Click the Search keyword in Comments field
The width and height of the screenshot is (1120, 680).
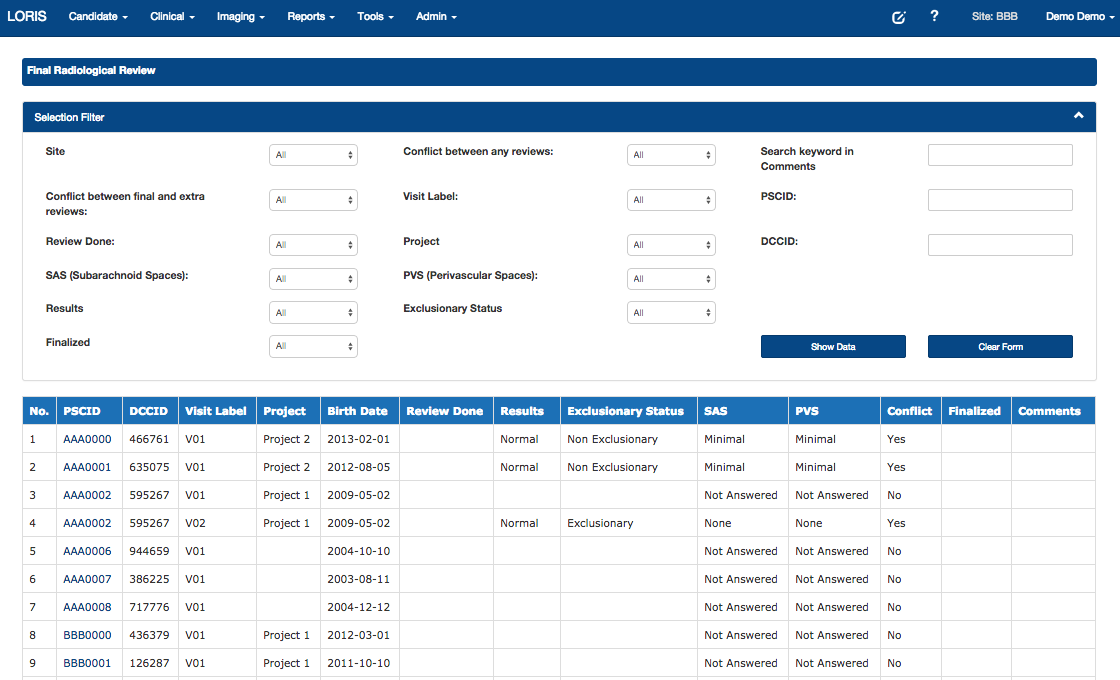1000,155
